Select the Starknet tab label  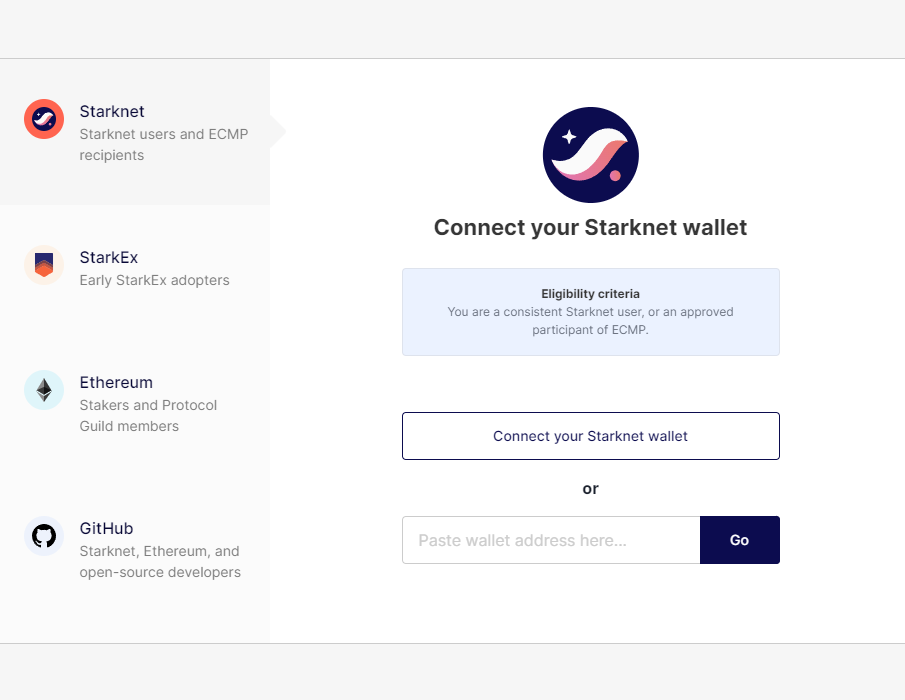click(x=112, y=111)
